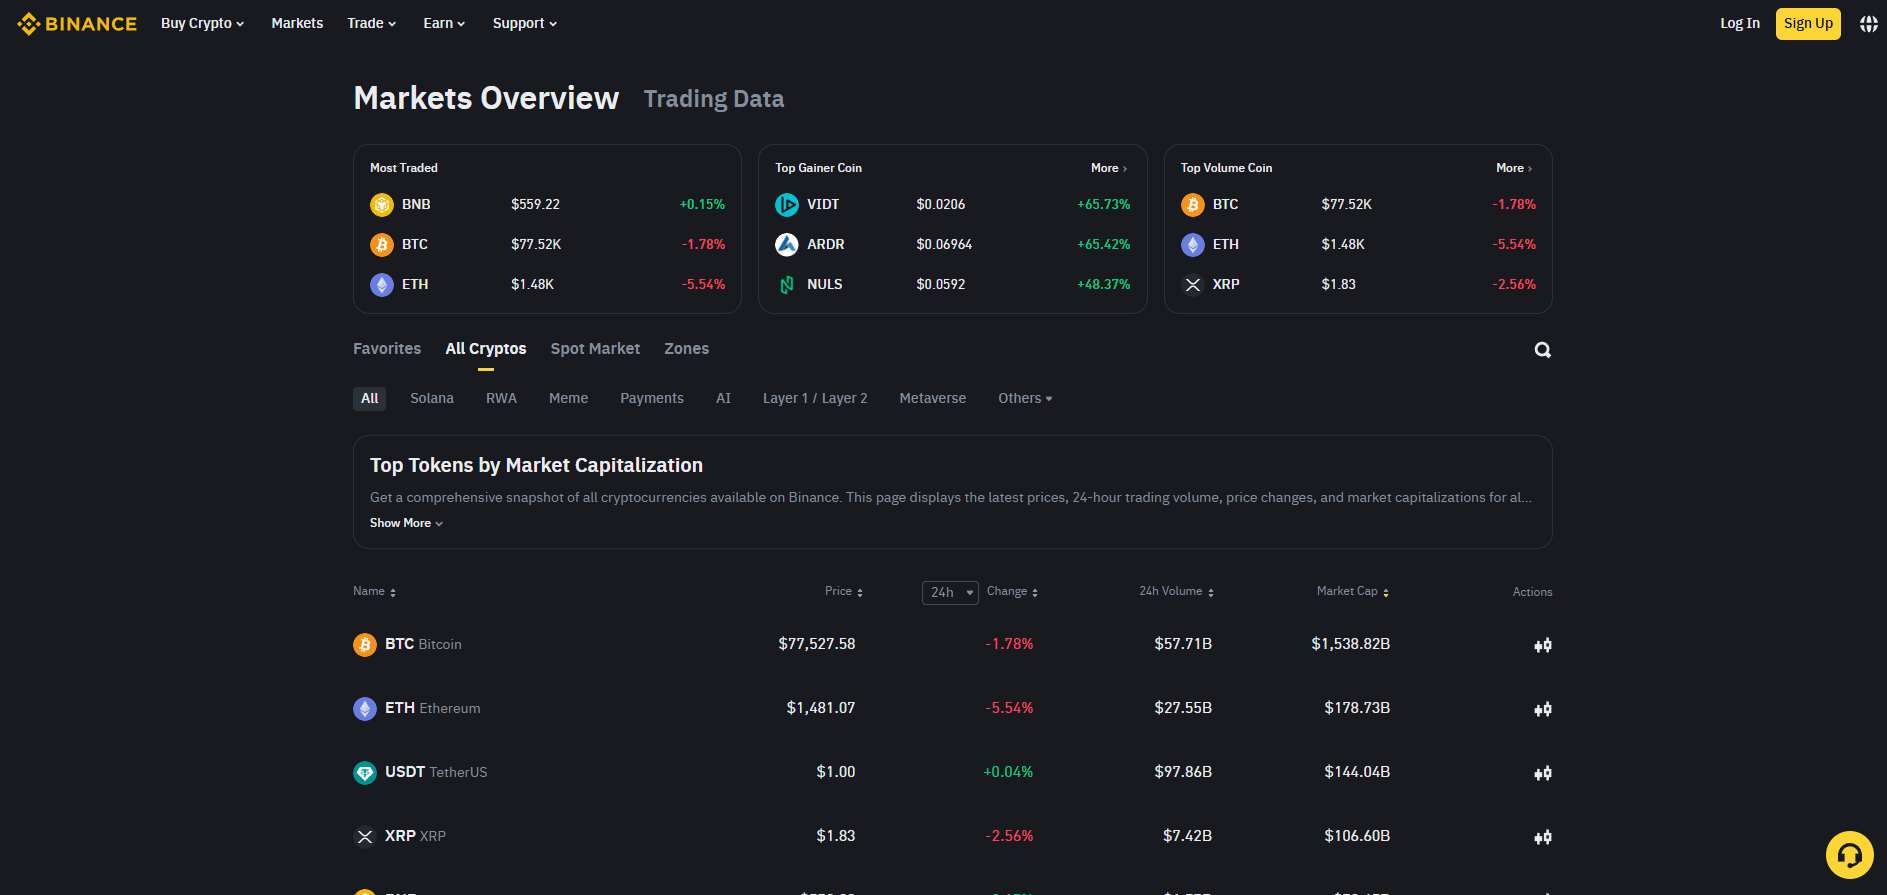This screenshot has width=1887, height=895.
Task: Click the ETH coin icon in Most Traded
Action: pyautogui.click(x=382, y=285)
